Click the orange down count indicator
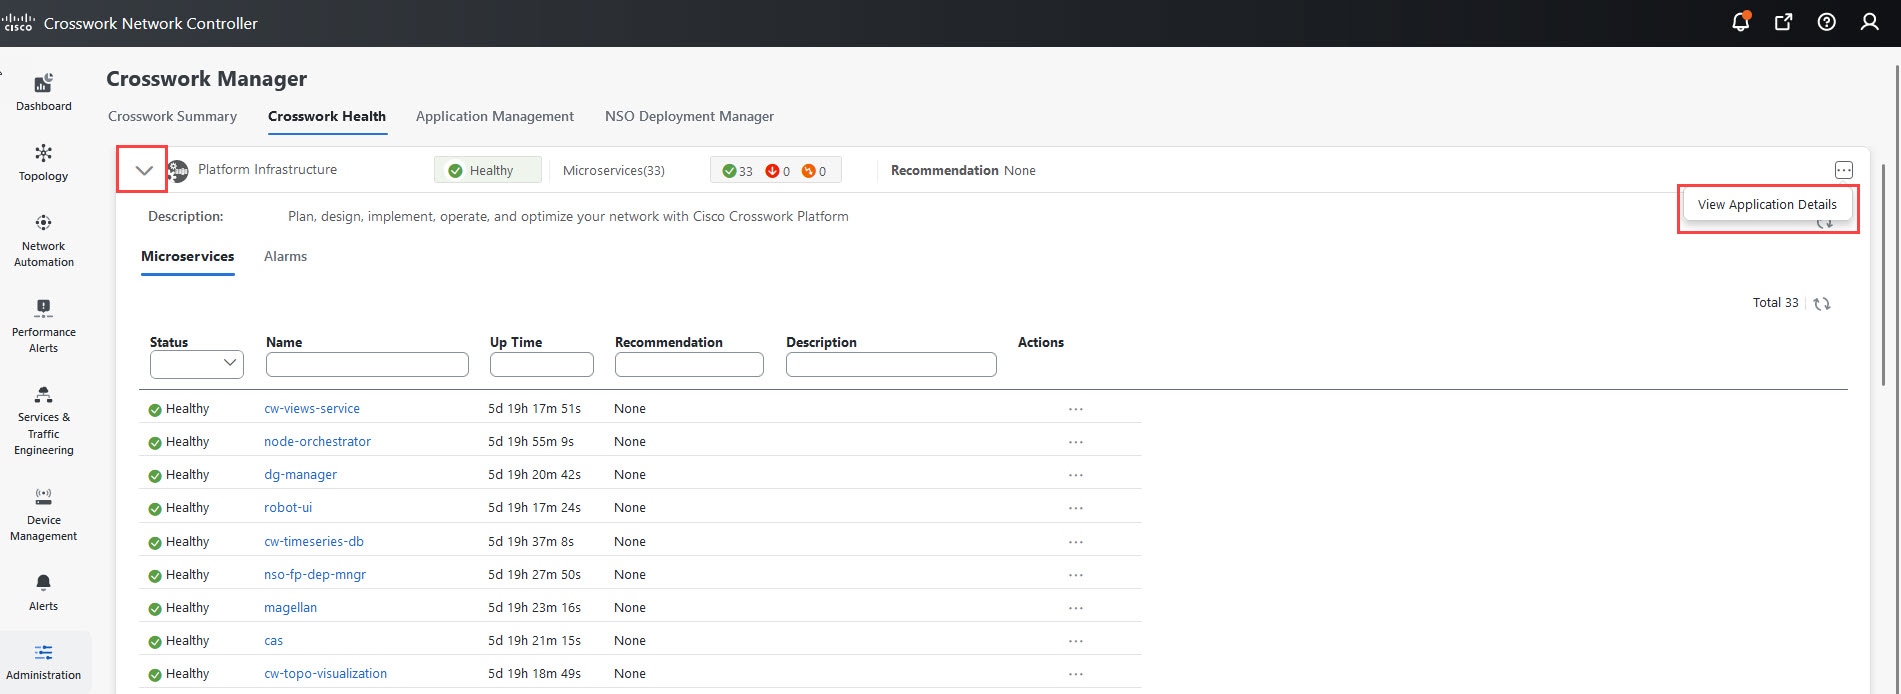This screenshot has width=1901, height=694. click(814, 171)
